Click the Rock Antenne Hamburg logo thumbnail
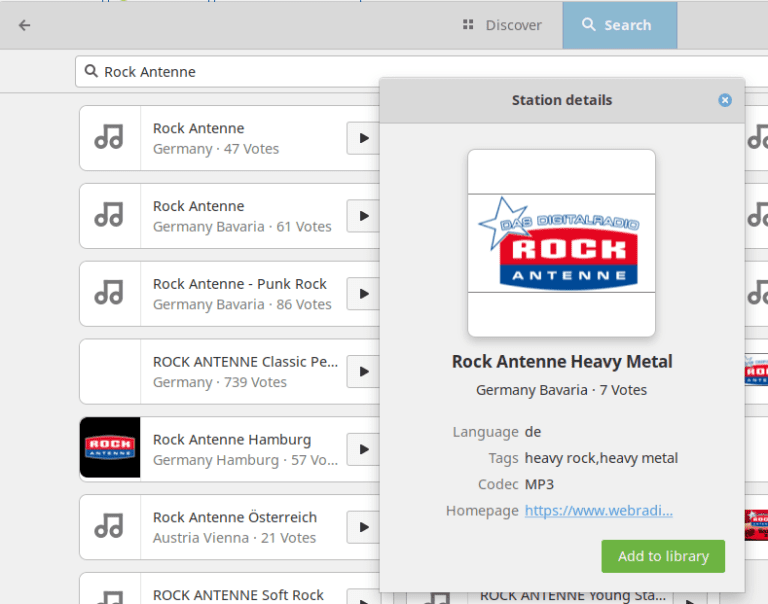The image size is (768, 604). coord(110,448)
